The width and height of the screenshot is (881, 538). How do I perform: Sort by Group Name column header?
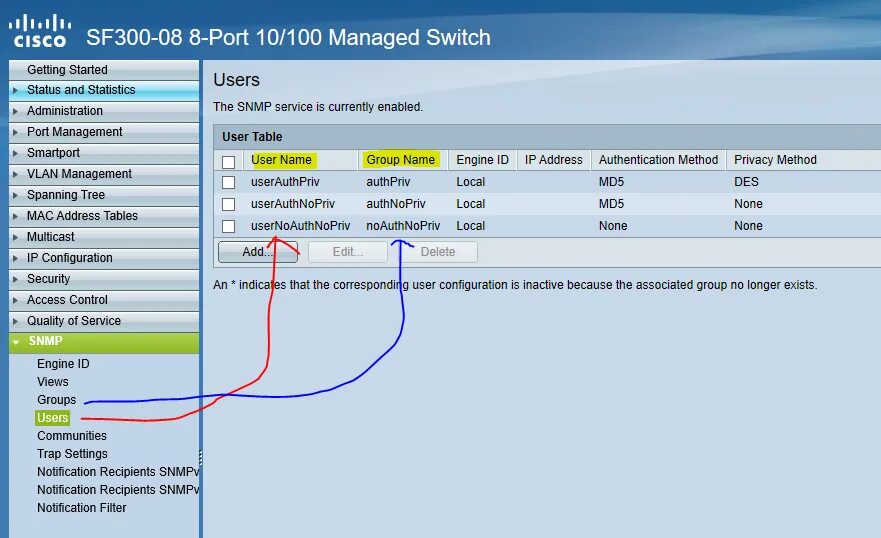(401, 160)
